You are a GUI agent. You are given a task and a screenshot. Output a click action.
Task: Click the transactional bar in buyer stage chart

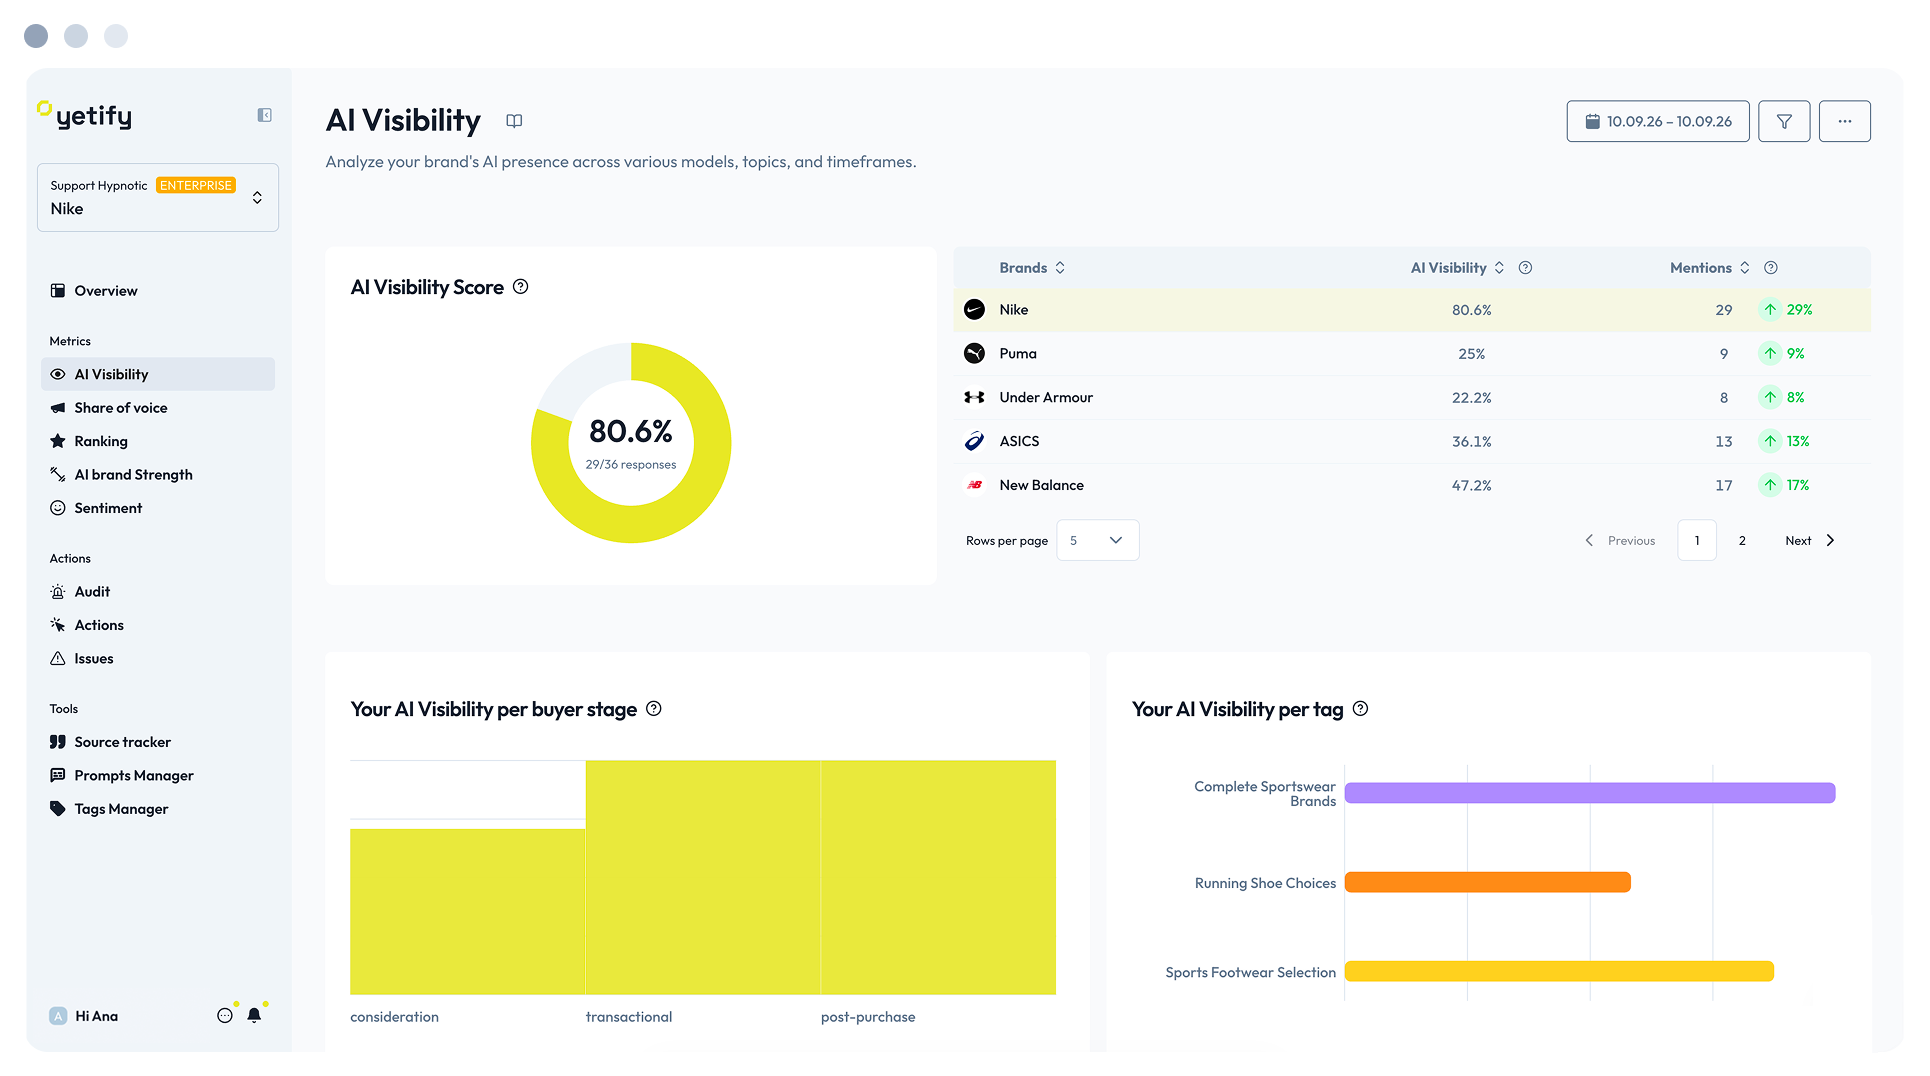703,878
